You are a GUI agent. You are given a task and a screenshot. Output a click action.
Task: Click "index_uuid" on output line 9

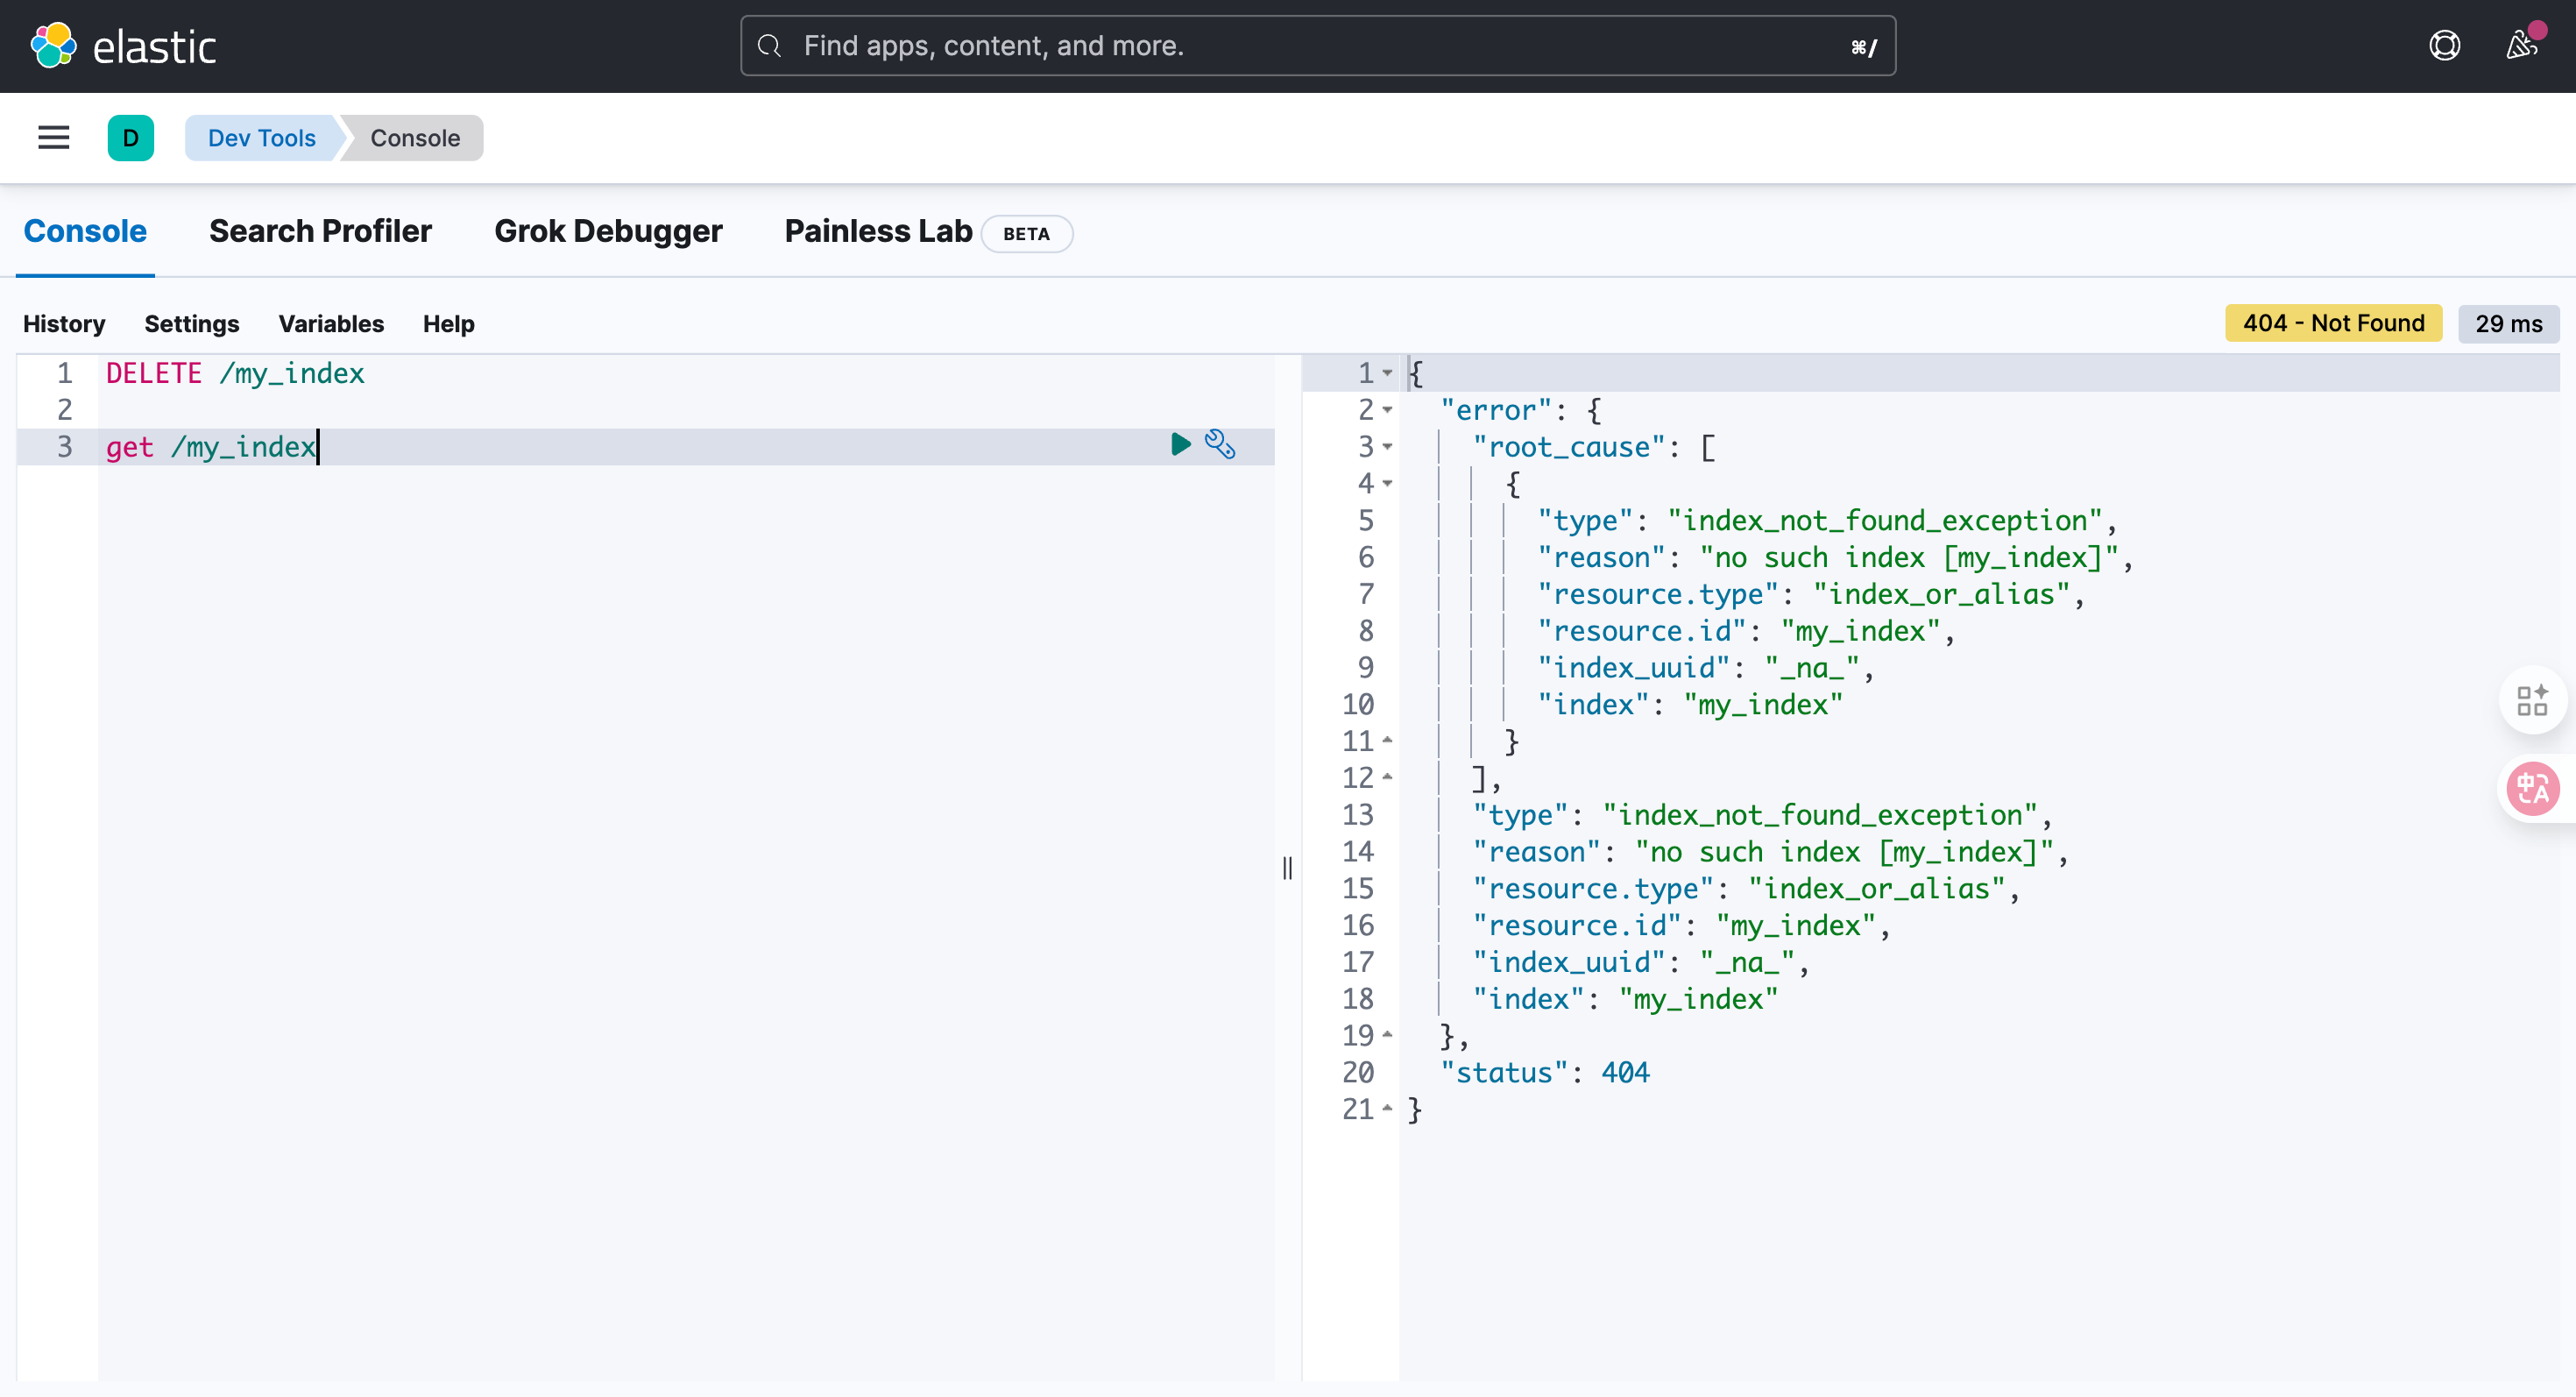[1633, 668]
